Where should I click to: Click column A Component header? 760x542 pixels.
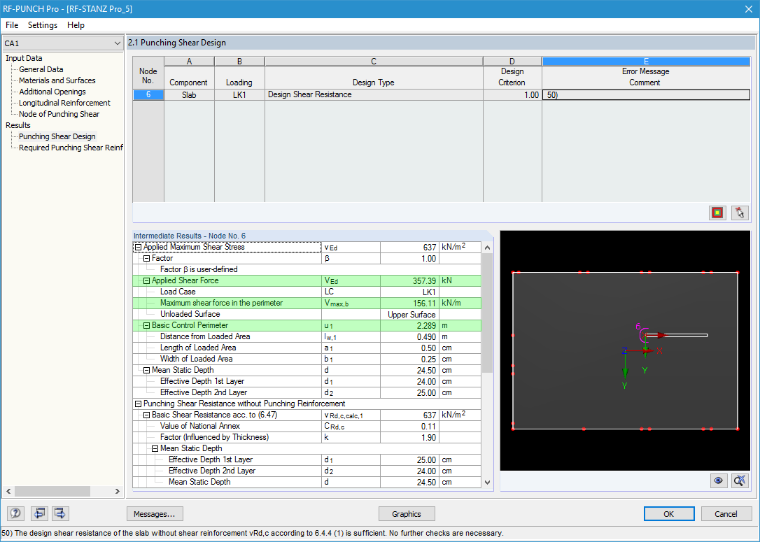pos(189,73)
